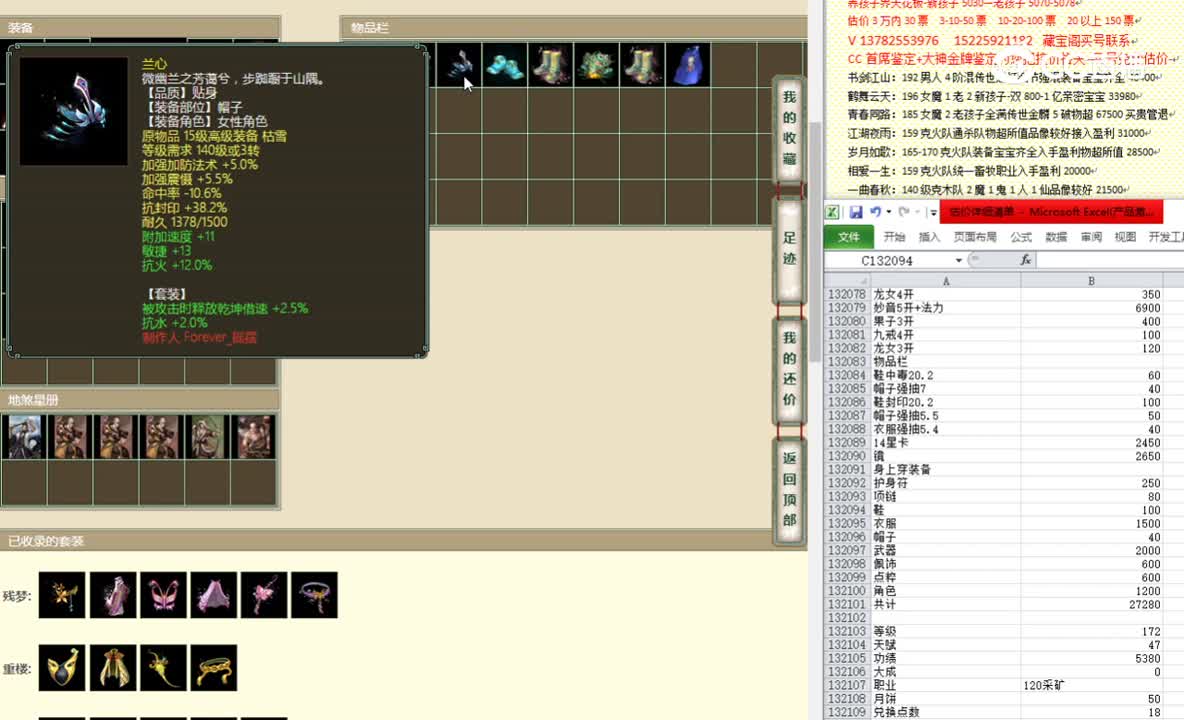Switch to the 公式 ribbon tab

(x=1021, y=237)
